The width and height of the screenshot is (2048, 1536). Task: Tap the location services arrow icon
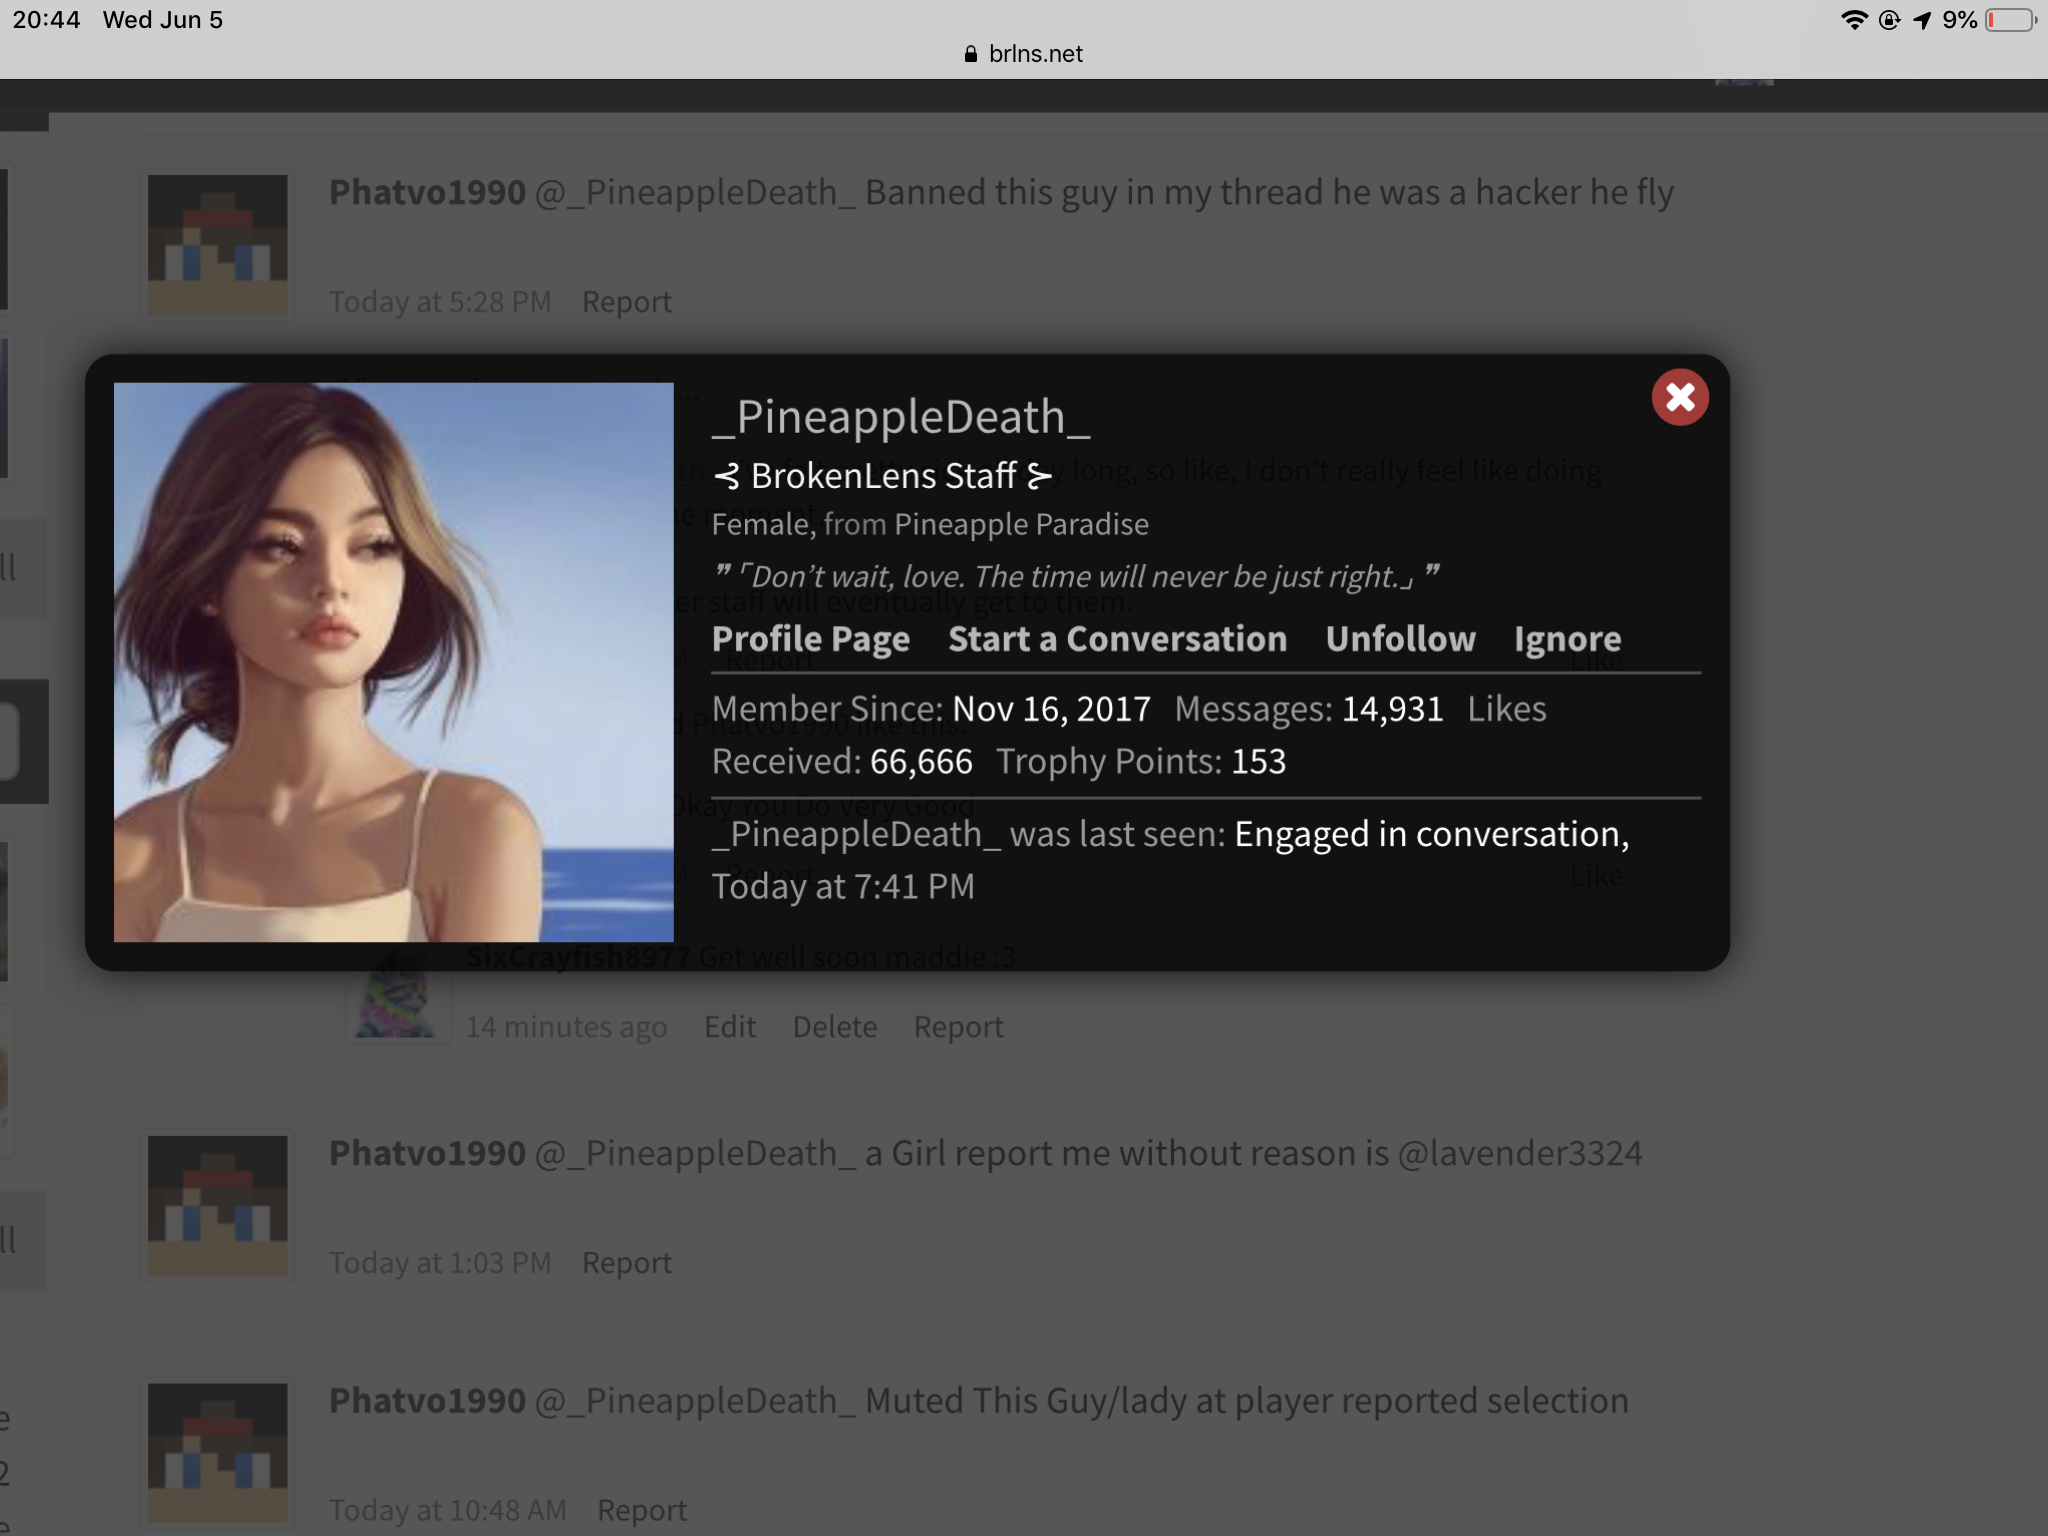tap(1922, 20)
